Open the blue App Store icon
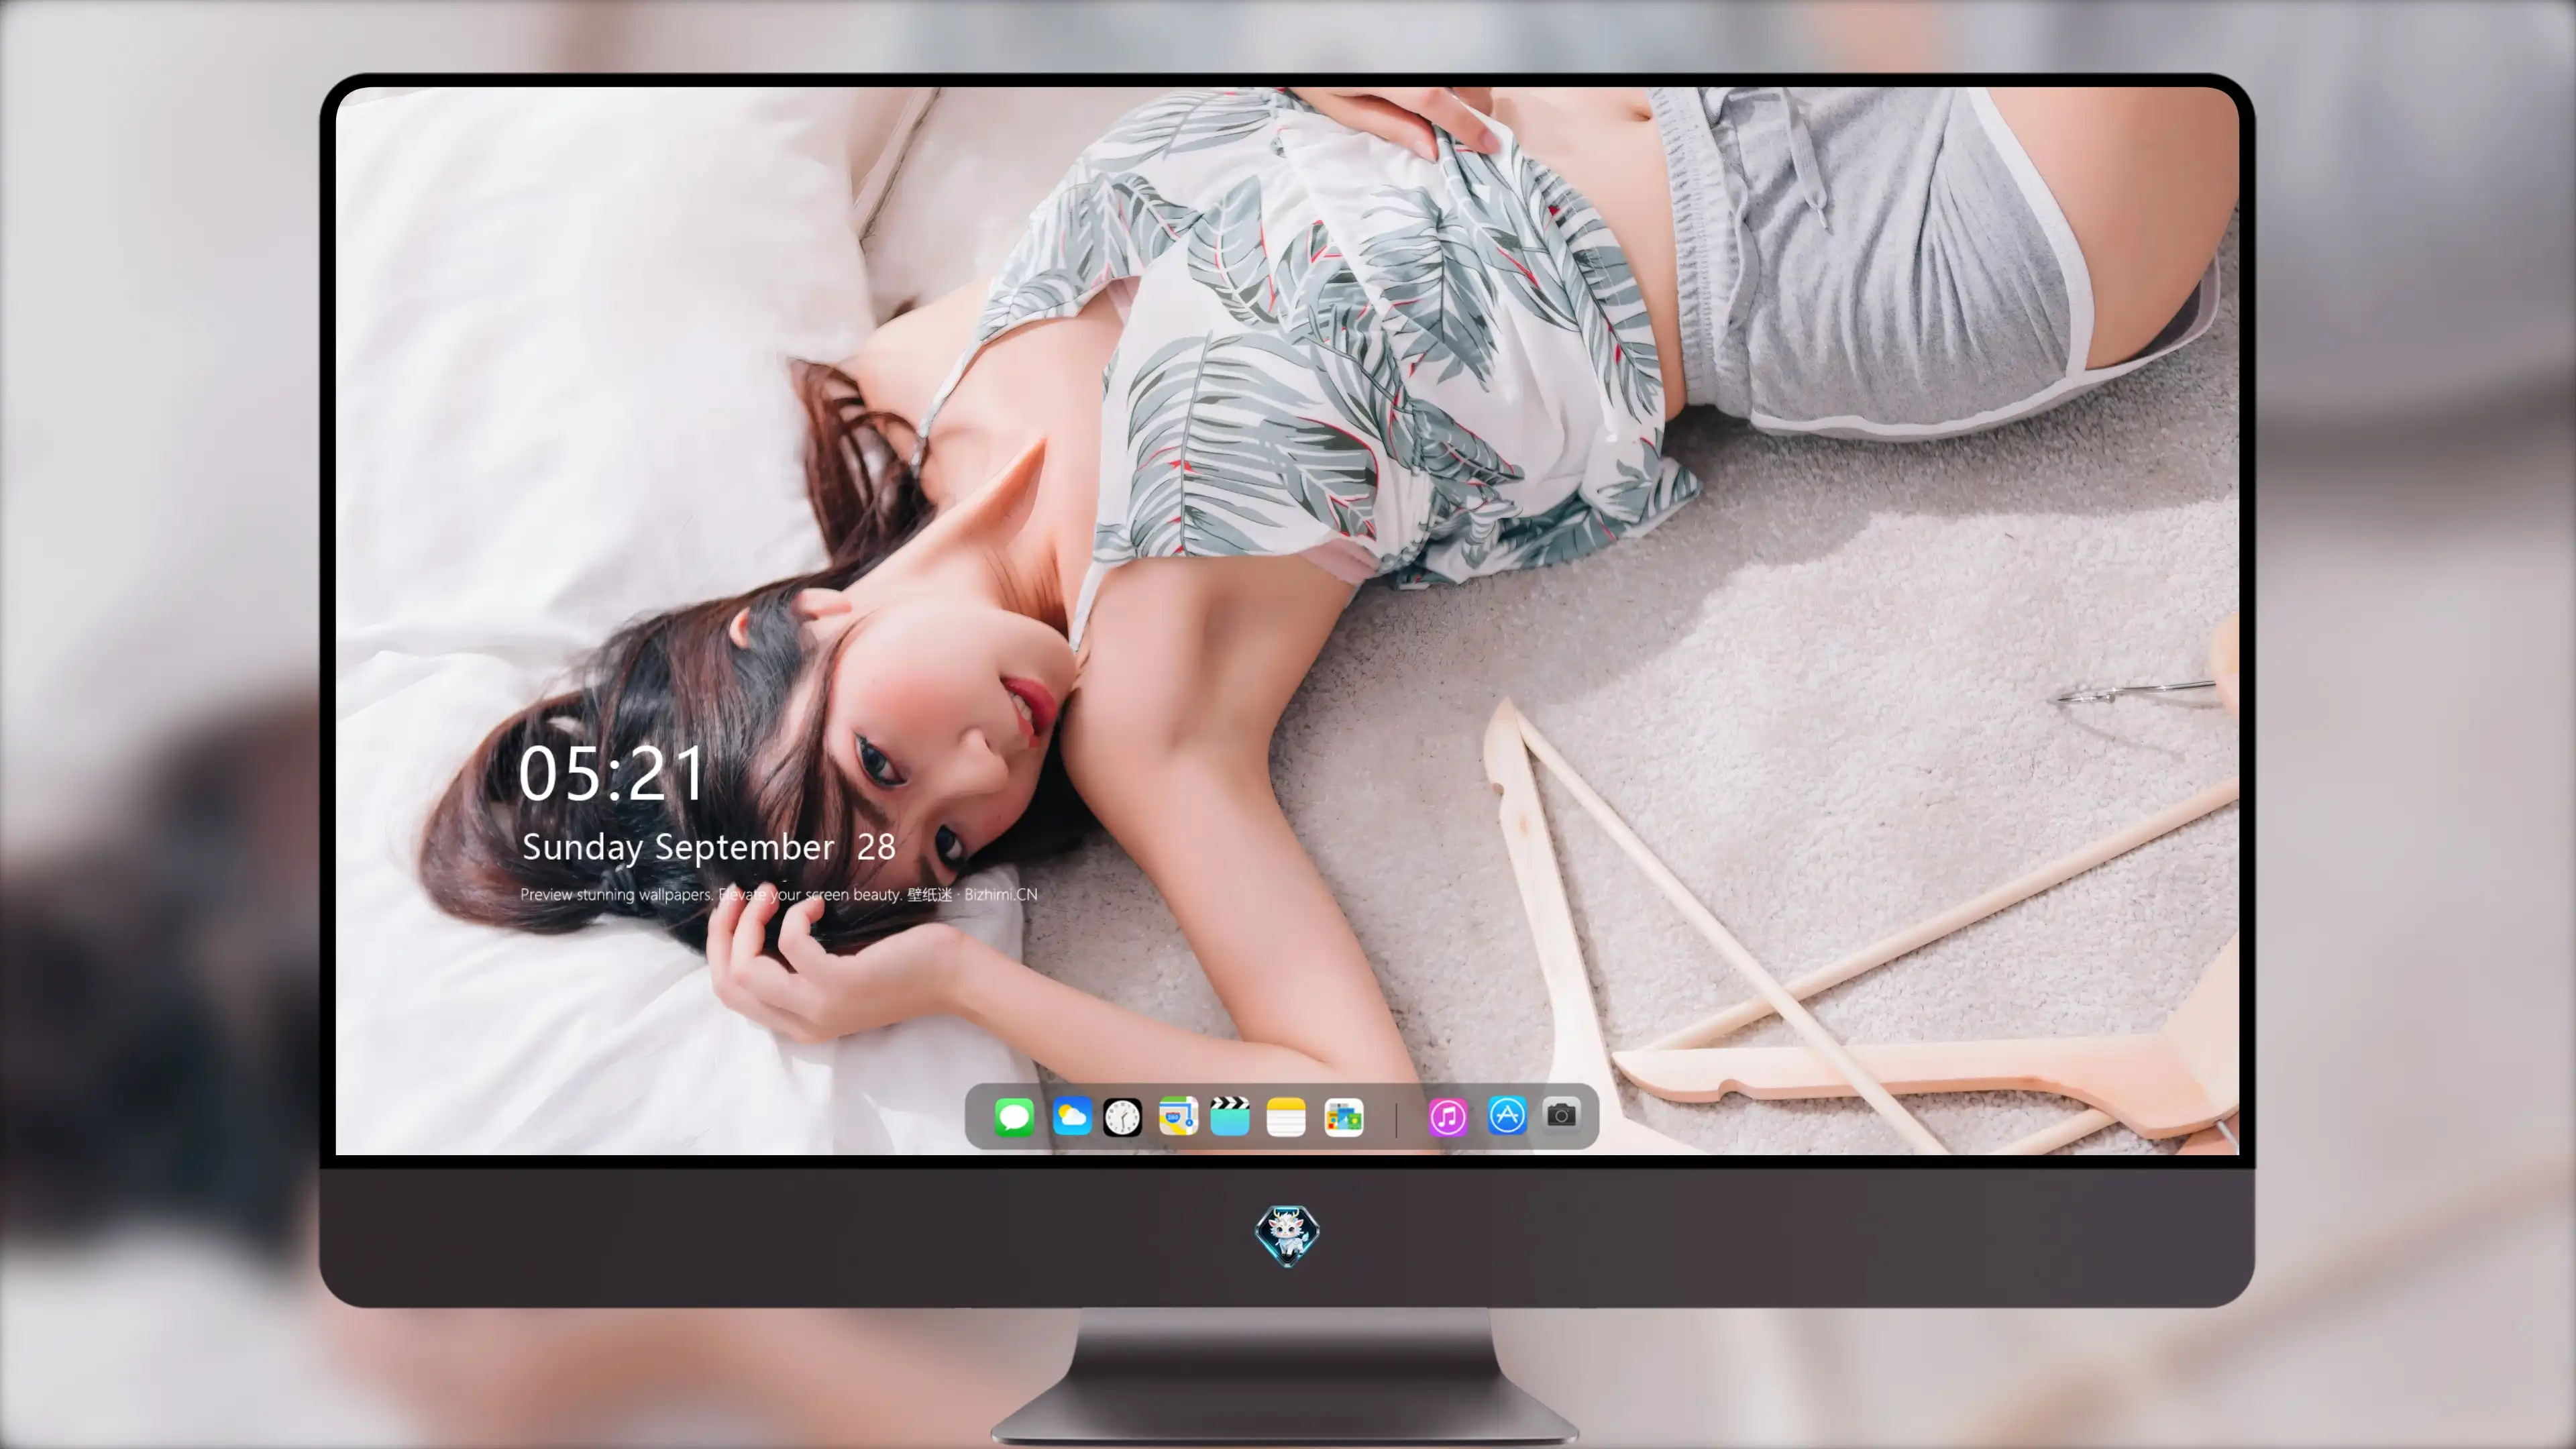Viewport: 2576px width, 1449px height. click(1507, 1115)
